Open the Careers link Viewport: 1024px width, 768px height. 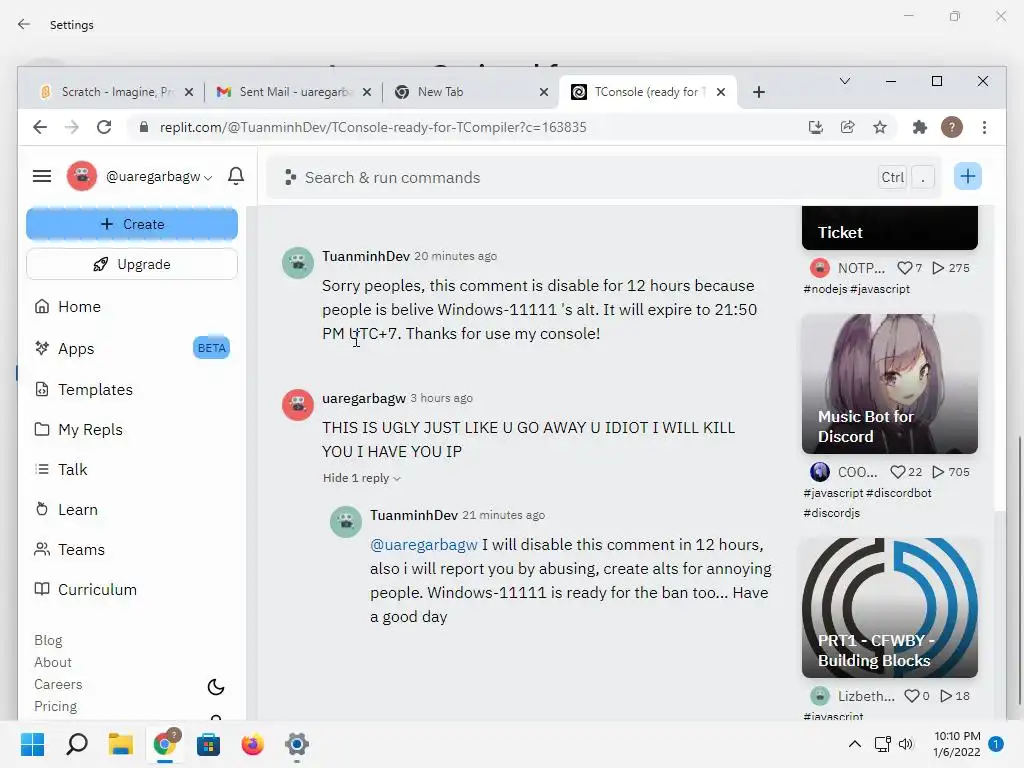(x=58, y=684)
